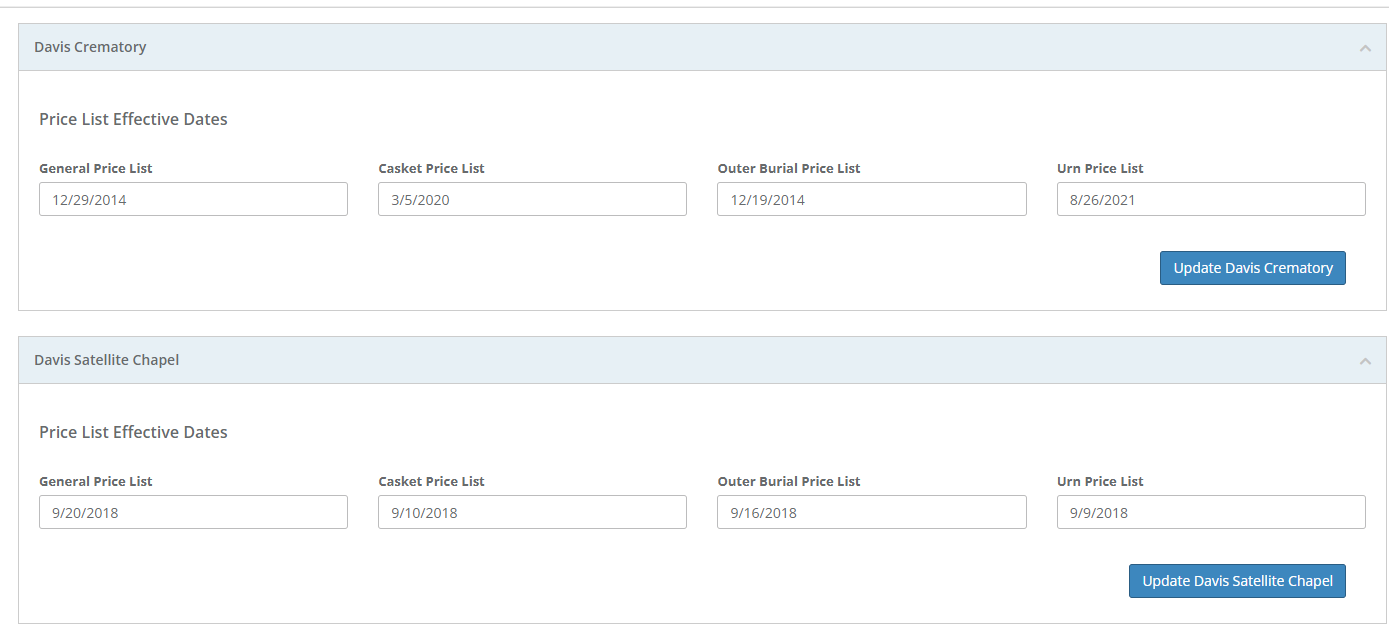Click the chevron on Davis Crematory header

pyautogui.click(x=1365, y=46)
